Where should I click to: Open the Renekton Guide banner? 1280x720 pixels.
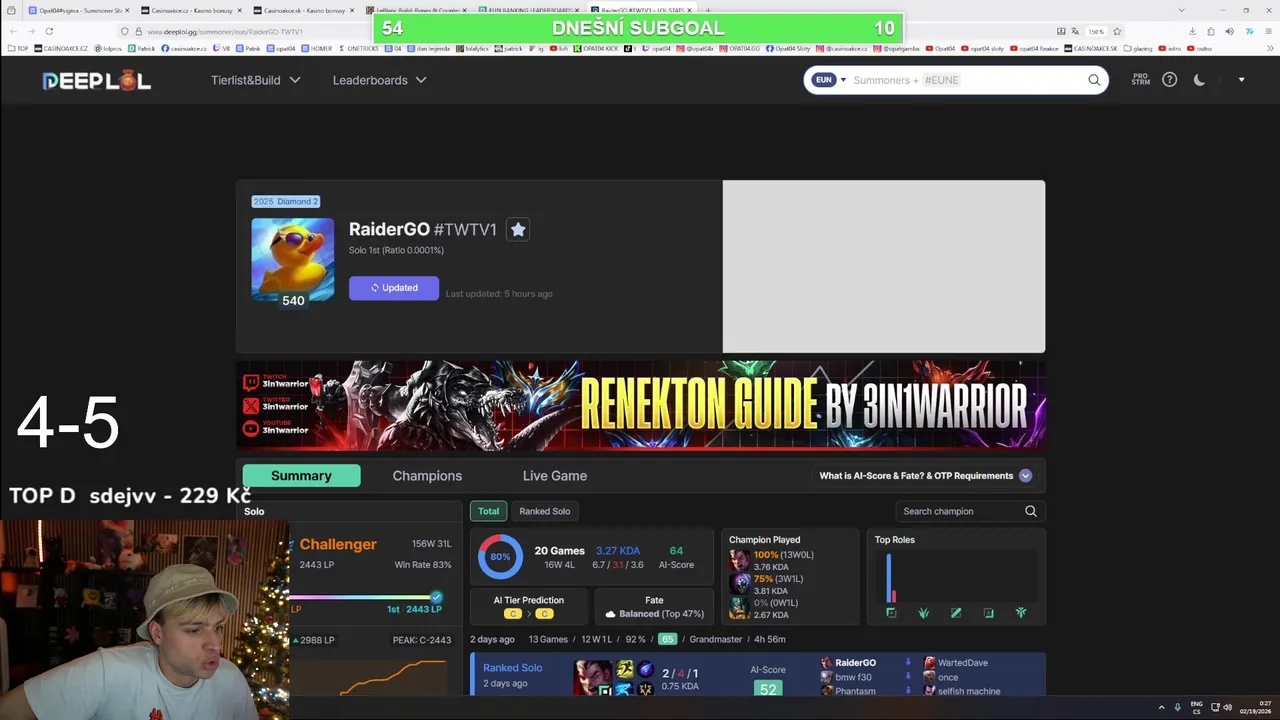tap(641, 405)
